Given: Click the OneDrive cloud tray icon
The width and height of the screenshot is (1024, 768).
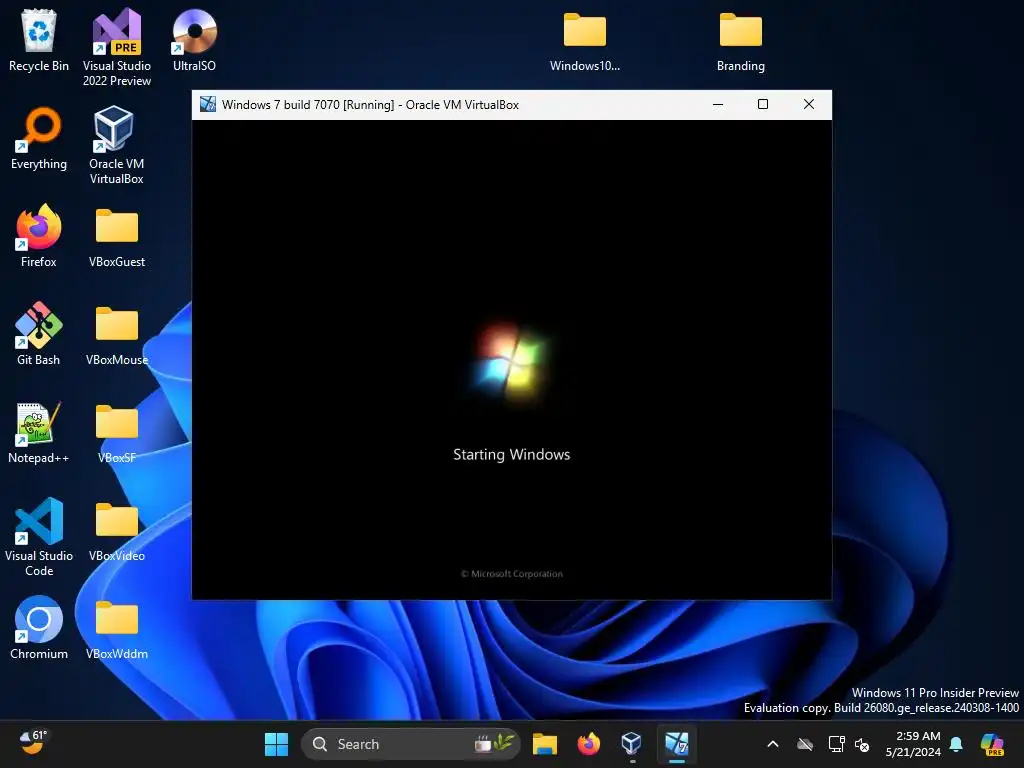Looking at the screenshot, I should point(805,744).
